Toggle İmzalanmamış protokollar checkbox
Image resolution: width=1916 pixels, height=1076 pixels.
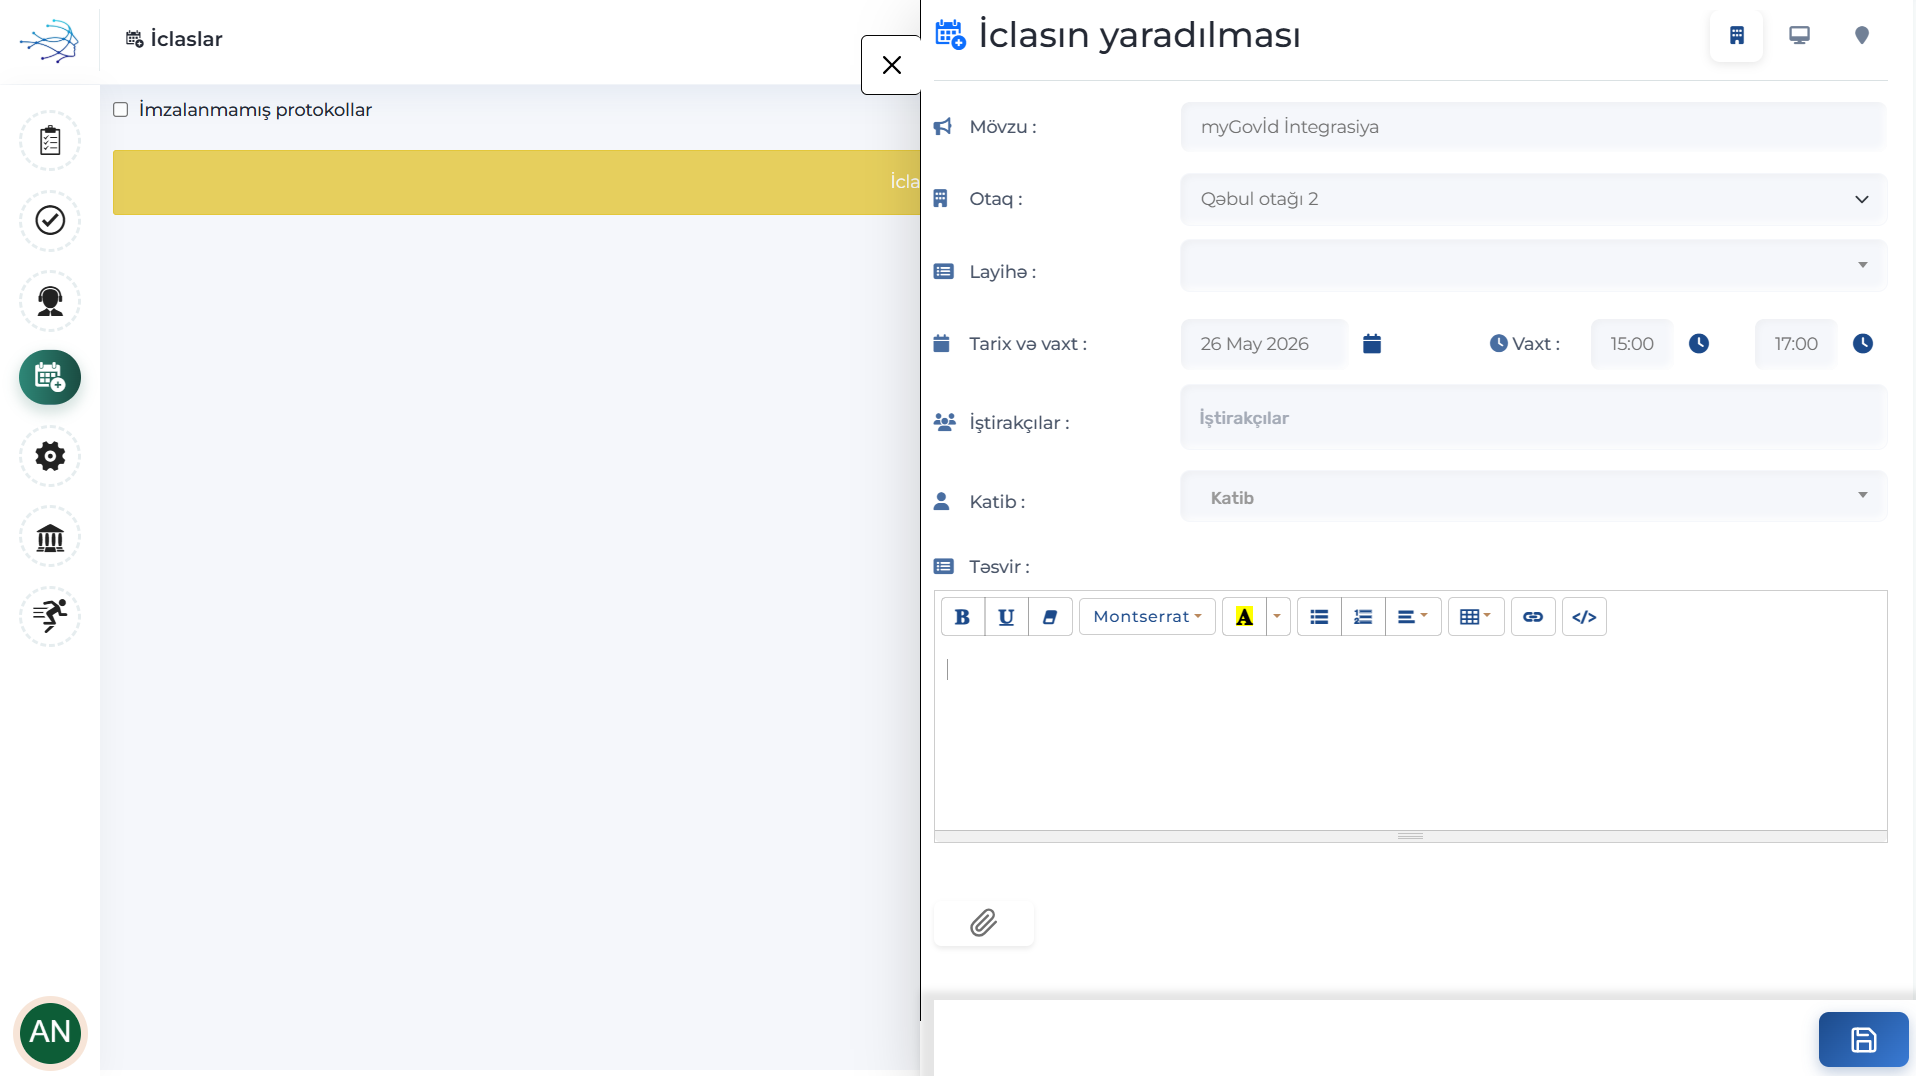pyautogui.click(x=120, y=110)
